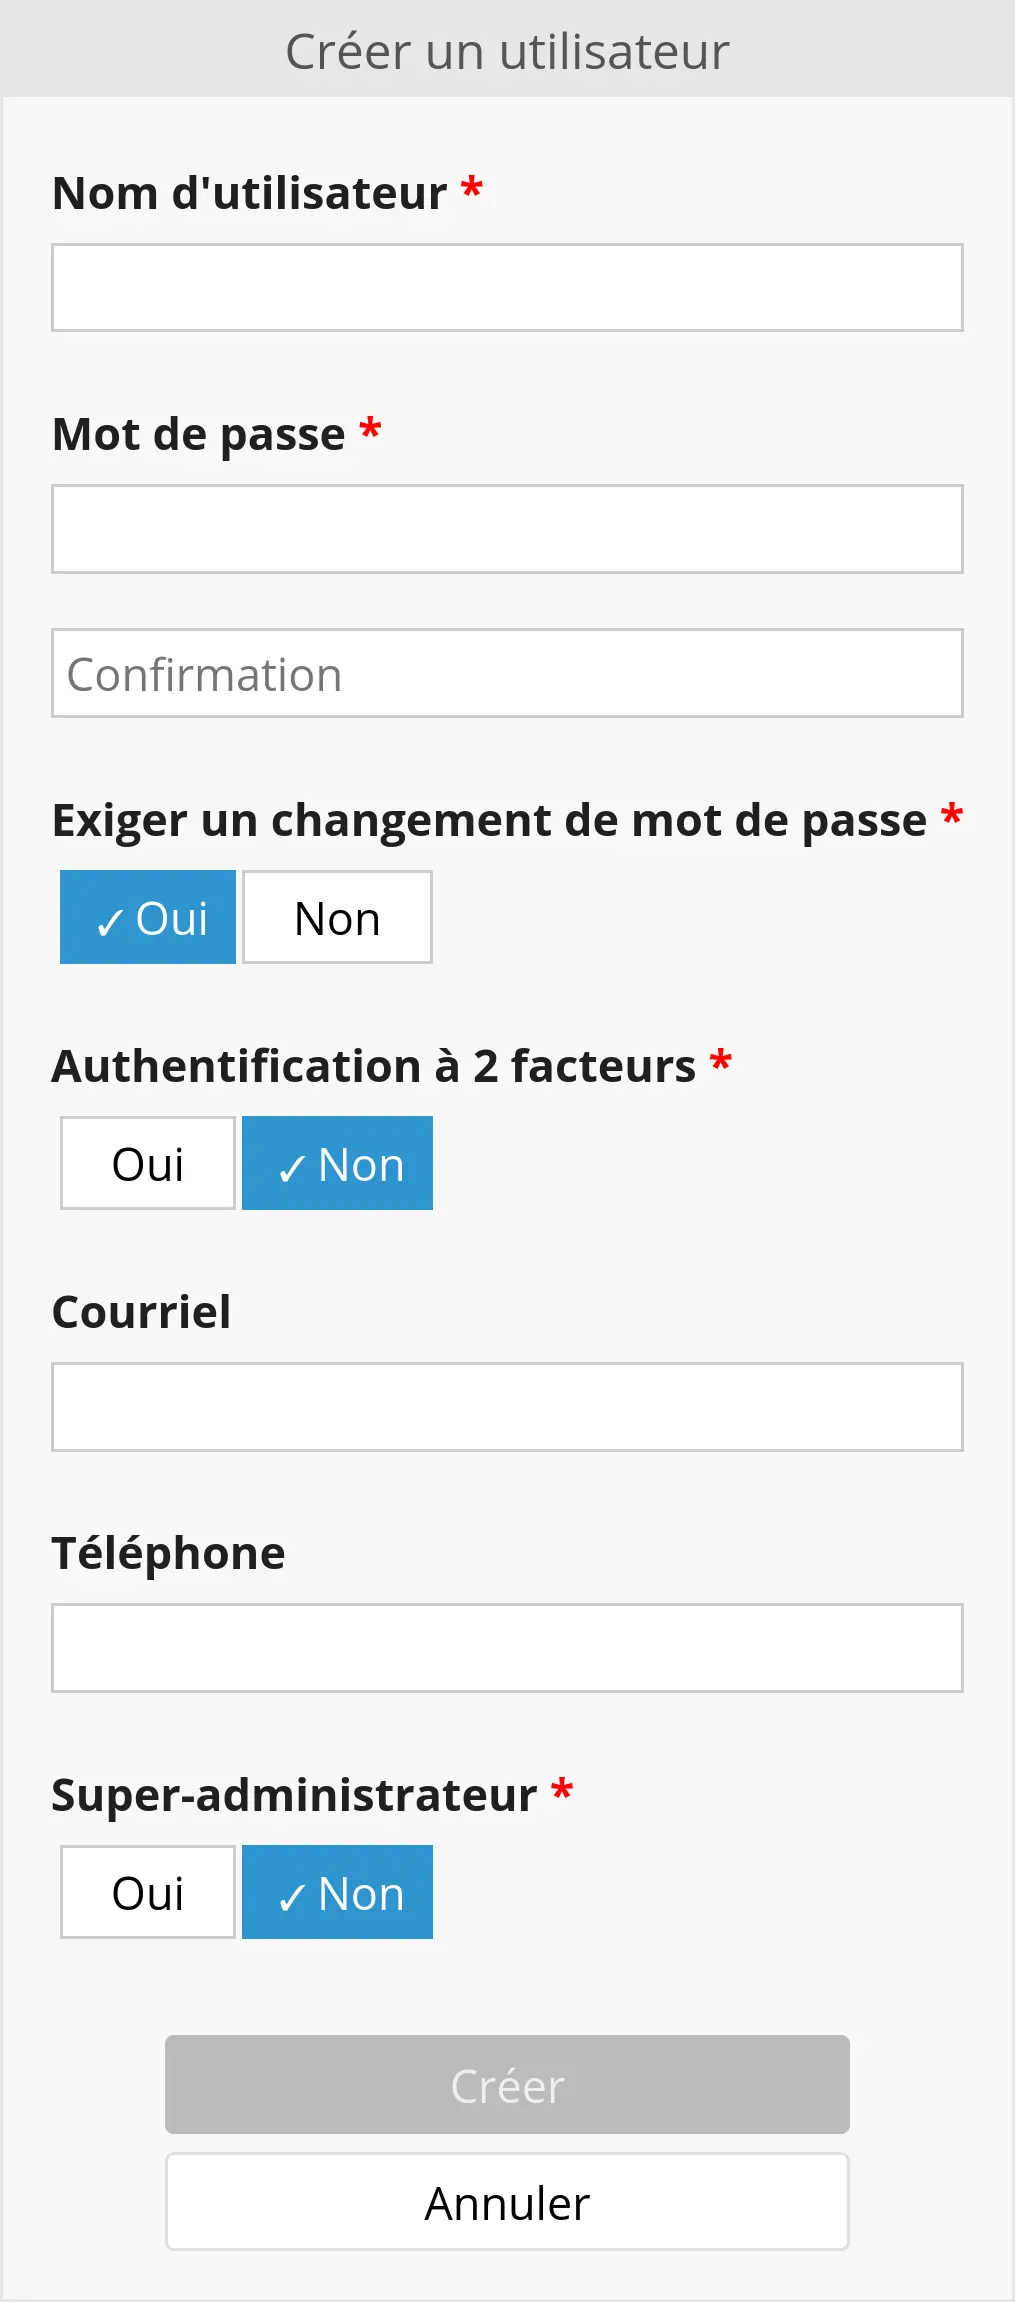Image resolution: width=1015 pixels, height=2303 pixels.
Task: Enable Oui for Authentification à 2 facteurs
Action: click(x=148, y=1163)
